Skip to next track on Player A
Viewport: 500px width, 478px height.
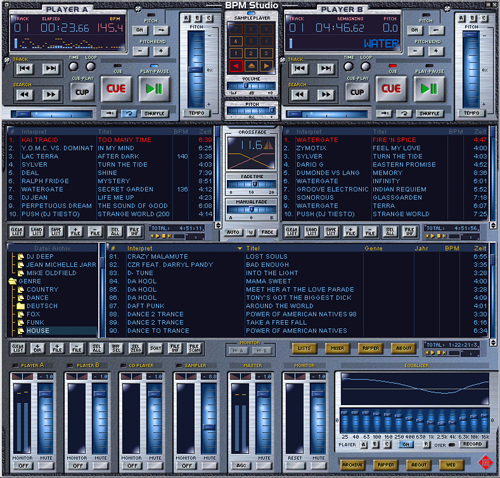point(51,69)
